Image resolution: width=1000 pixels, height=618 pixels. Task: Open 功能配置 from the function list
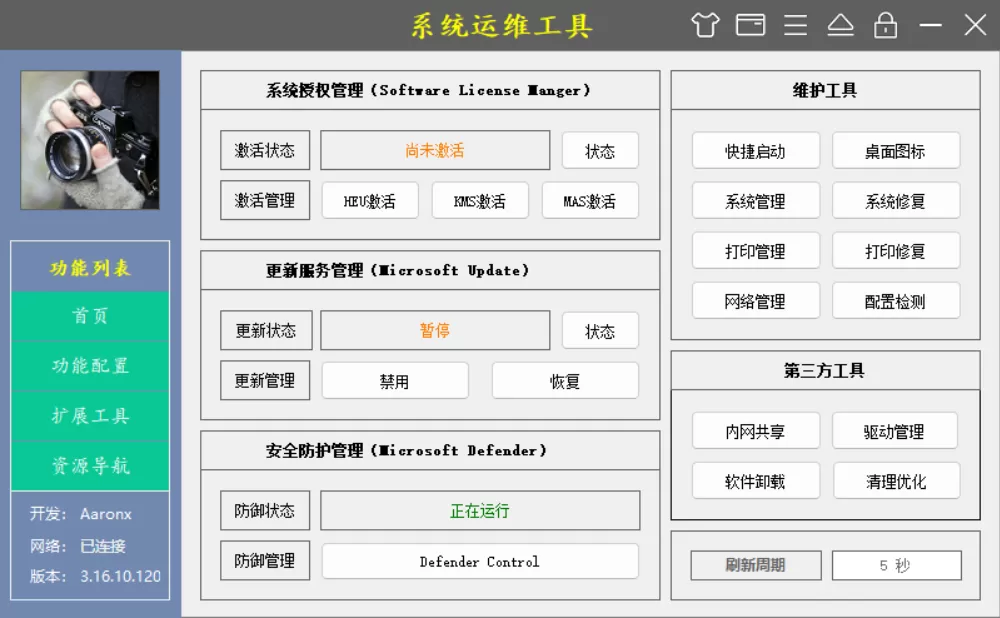click(x=90, y=366)
